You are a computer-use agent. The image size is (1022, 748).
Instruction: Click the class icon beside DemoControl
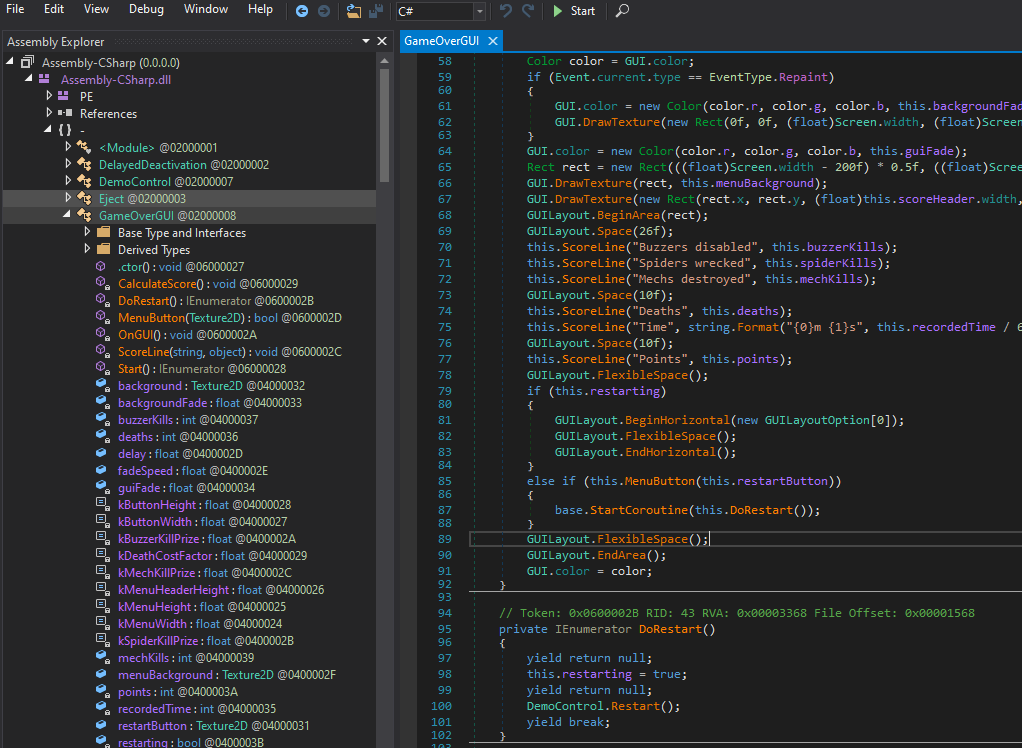click(x=84, y=181)
